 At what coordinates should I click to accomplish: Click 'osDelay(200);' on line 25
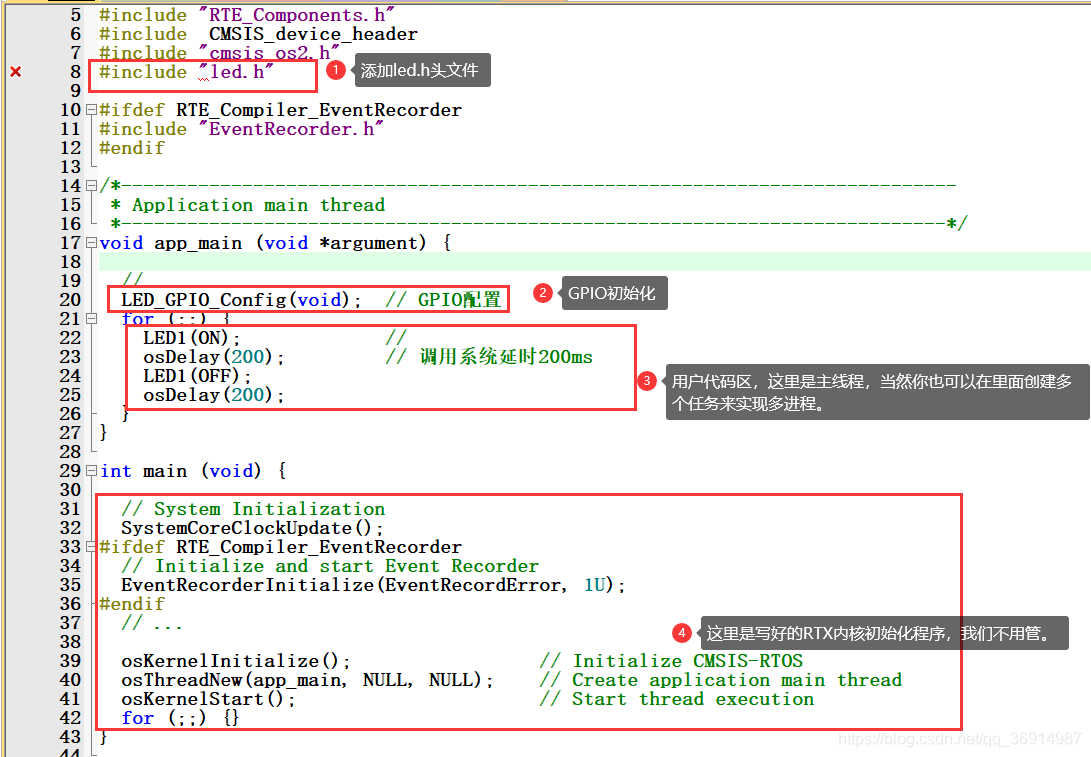coord(214,395)
